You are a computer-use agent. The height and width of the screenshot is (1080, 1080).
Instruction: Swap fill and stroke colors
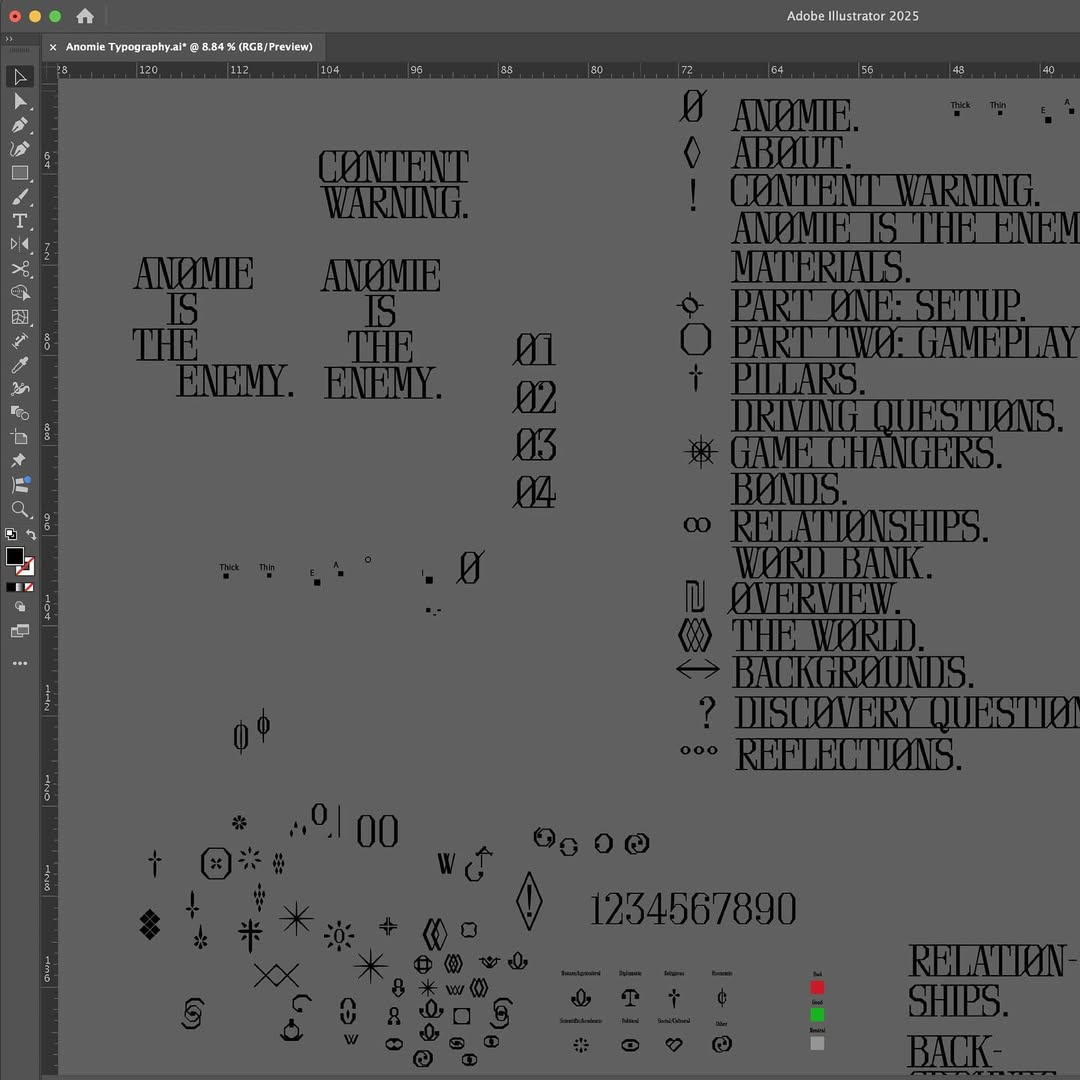[31, 535]
